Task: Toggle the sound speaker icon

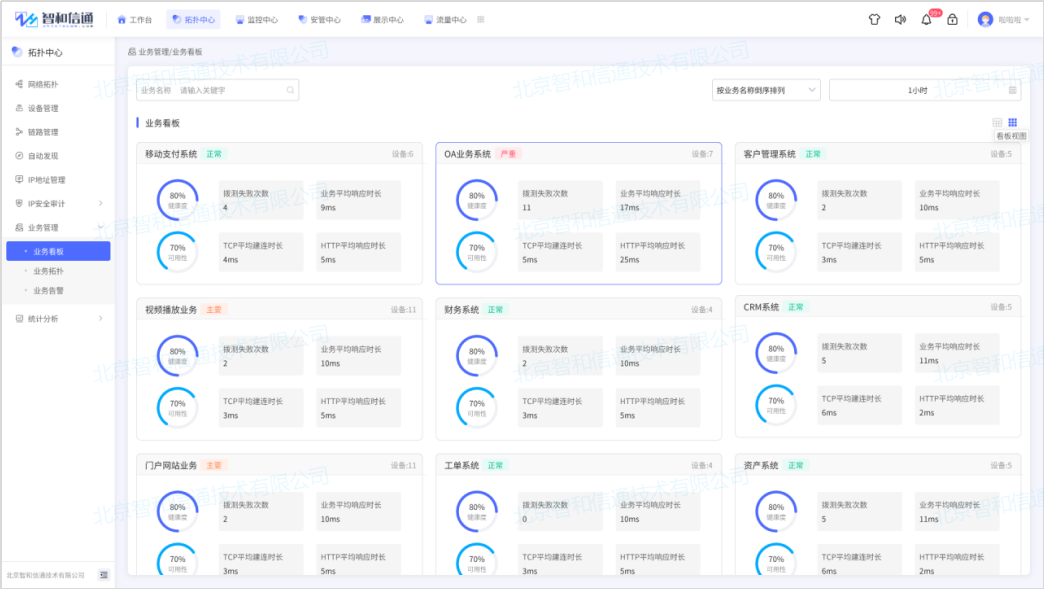Action: [900, 19]
